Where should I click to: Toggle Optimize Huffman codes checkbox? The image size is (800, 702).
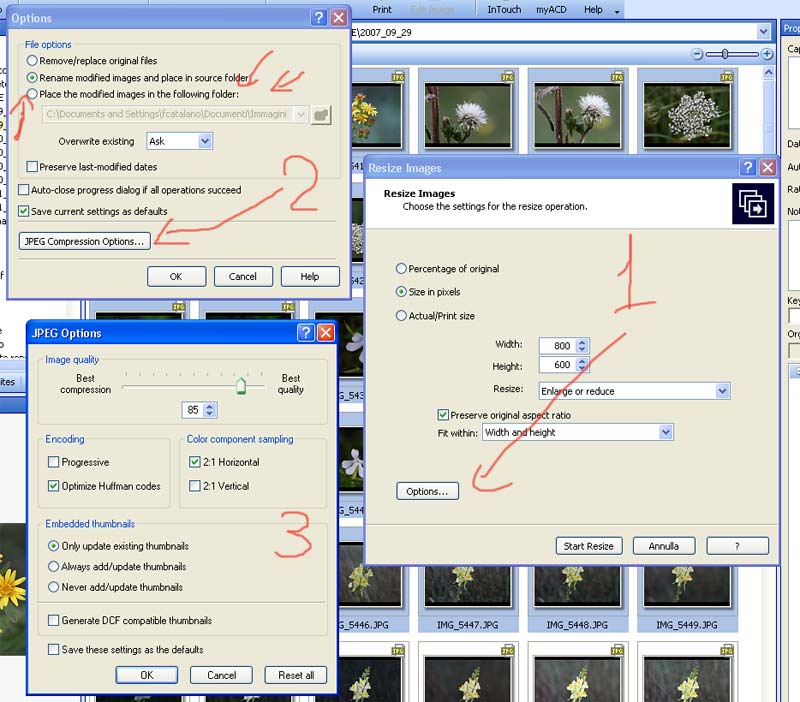coord(53,486)
